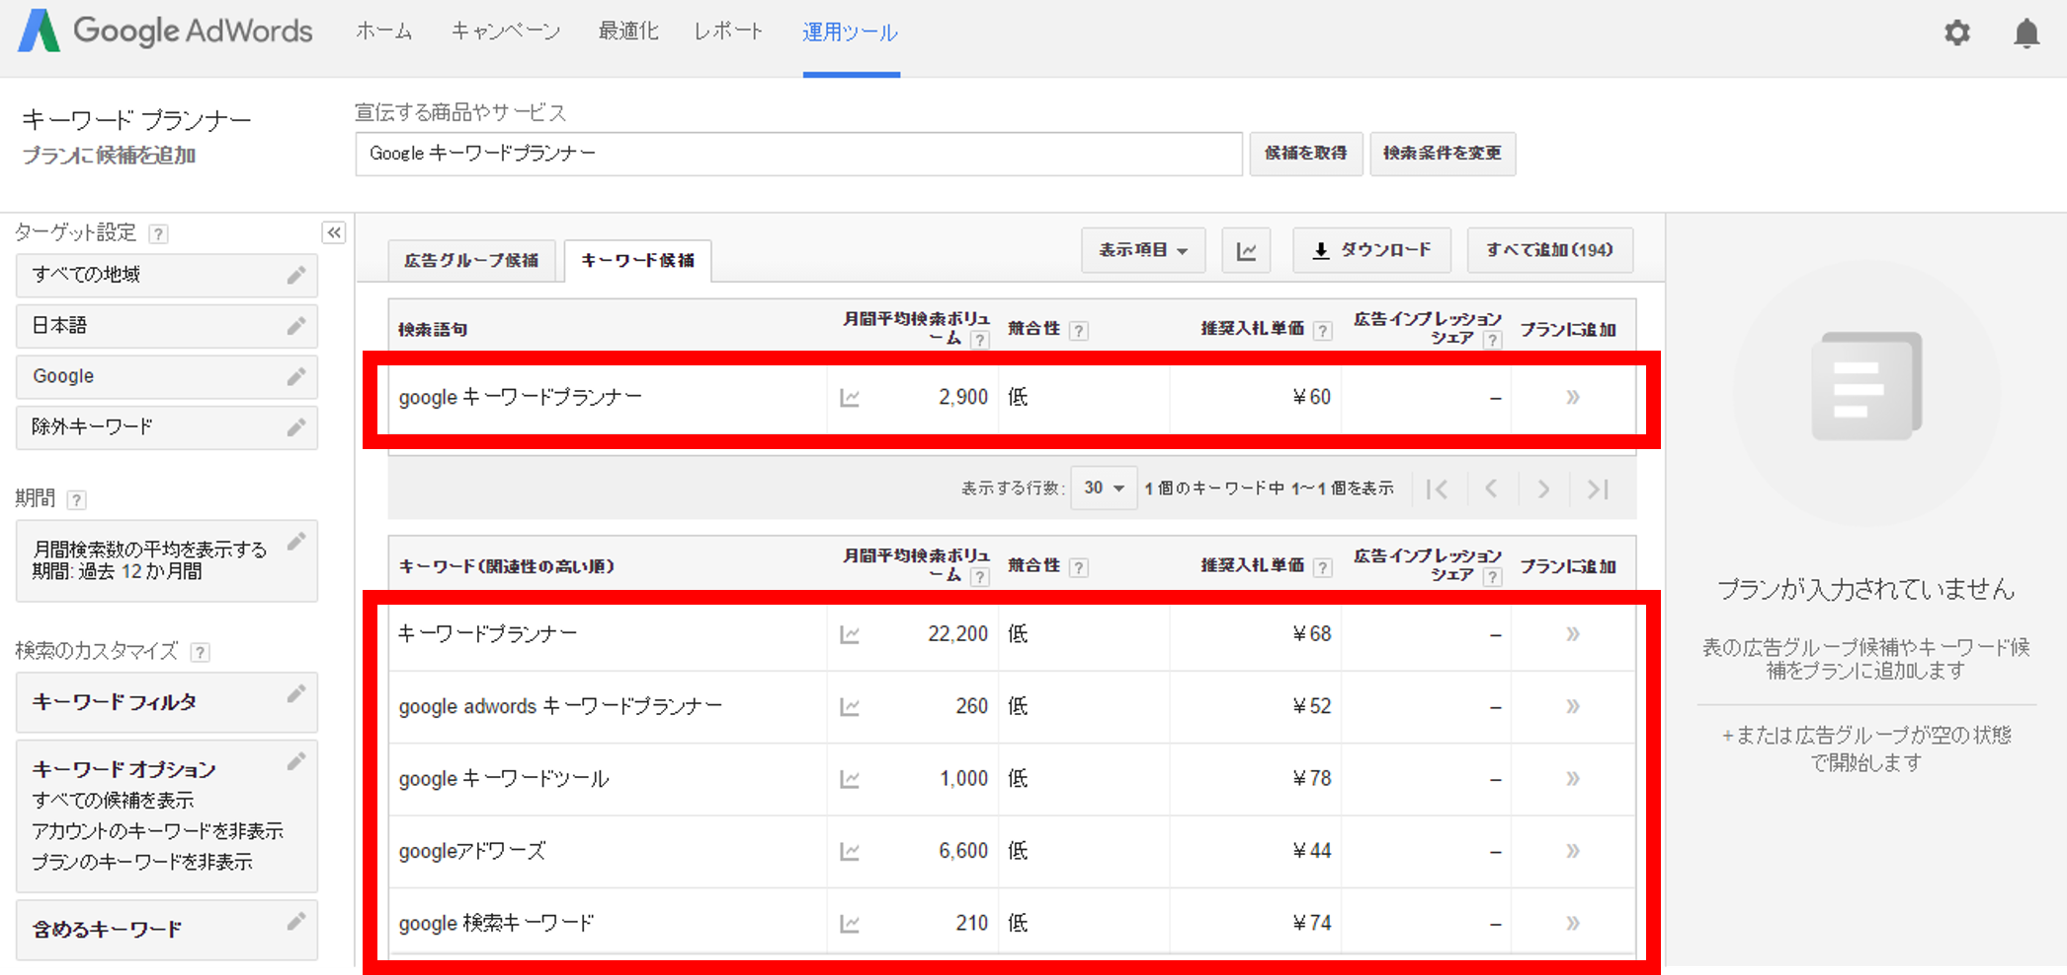Edit the 期間 date range setting
The width and height of the screenshot is (2067, 975).
click(x=296, y=542)
